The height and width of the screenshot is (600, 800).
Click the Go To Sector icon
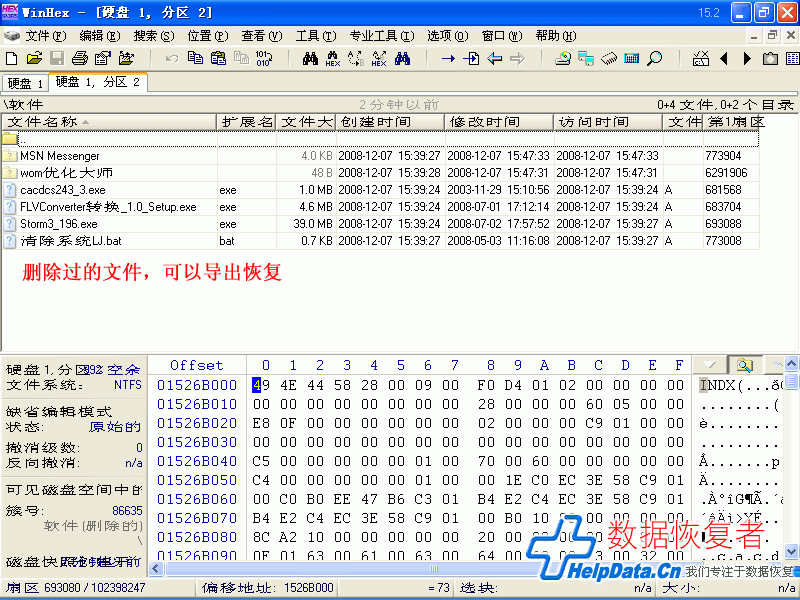coord(471,59)
